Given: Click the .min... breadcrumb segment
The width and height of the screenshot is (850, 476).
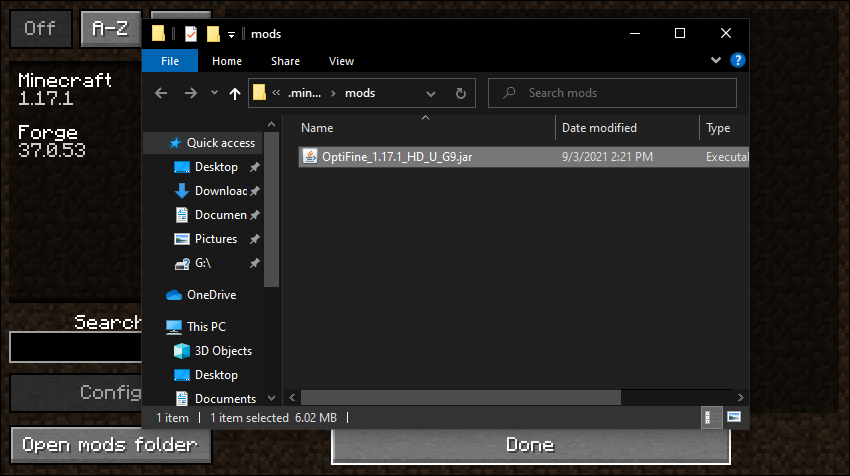Looking at the screenshot, I should point(304,93).
